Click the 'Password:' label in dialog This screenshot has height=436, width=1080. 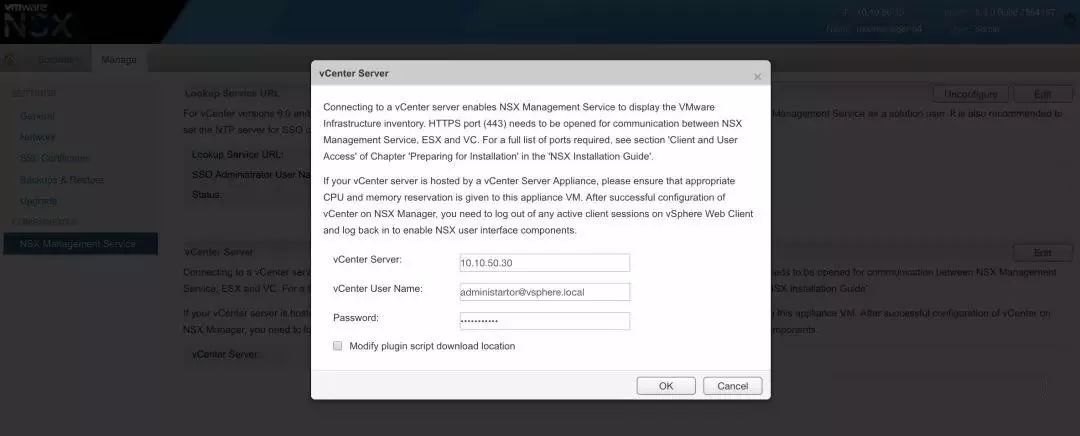pyautogui.click(x=356, y=318)
